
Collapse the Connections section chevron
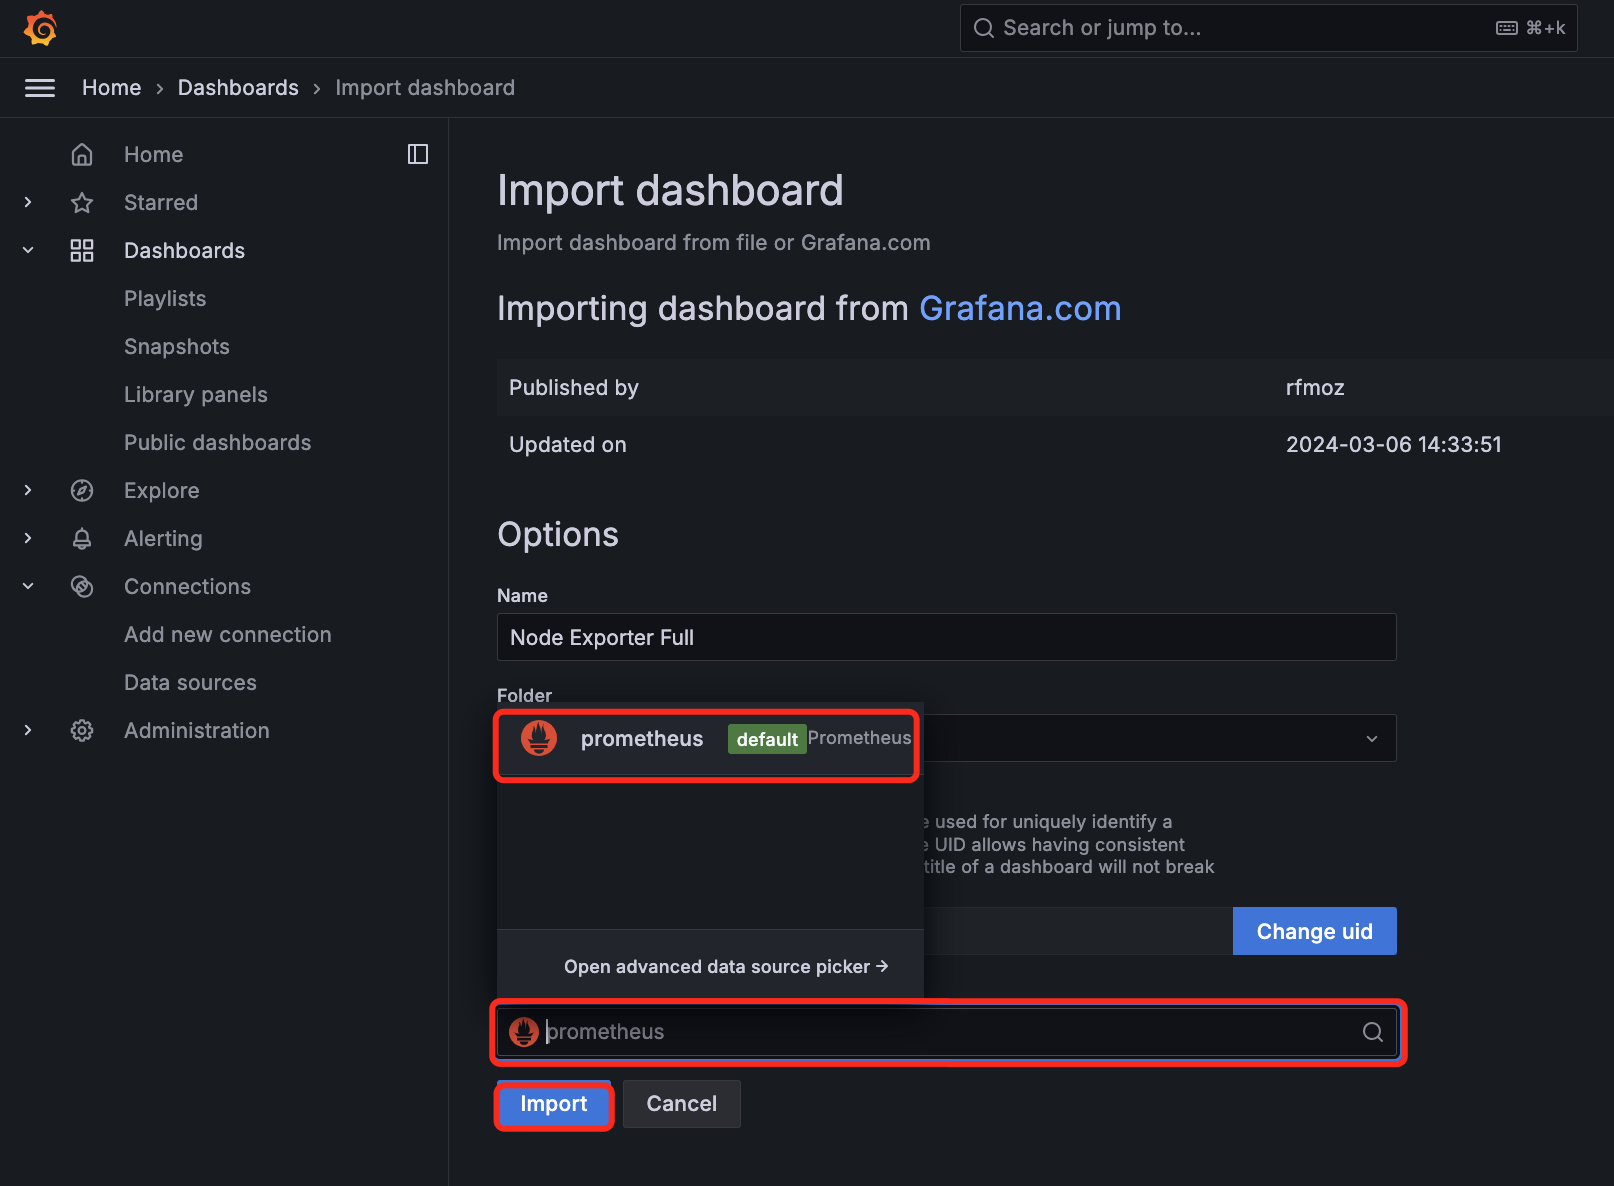(28, 586)
